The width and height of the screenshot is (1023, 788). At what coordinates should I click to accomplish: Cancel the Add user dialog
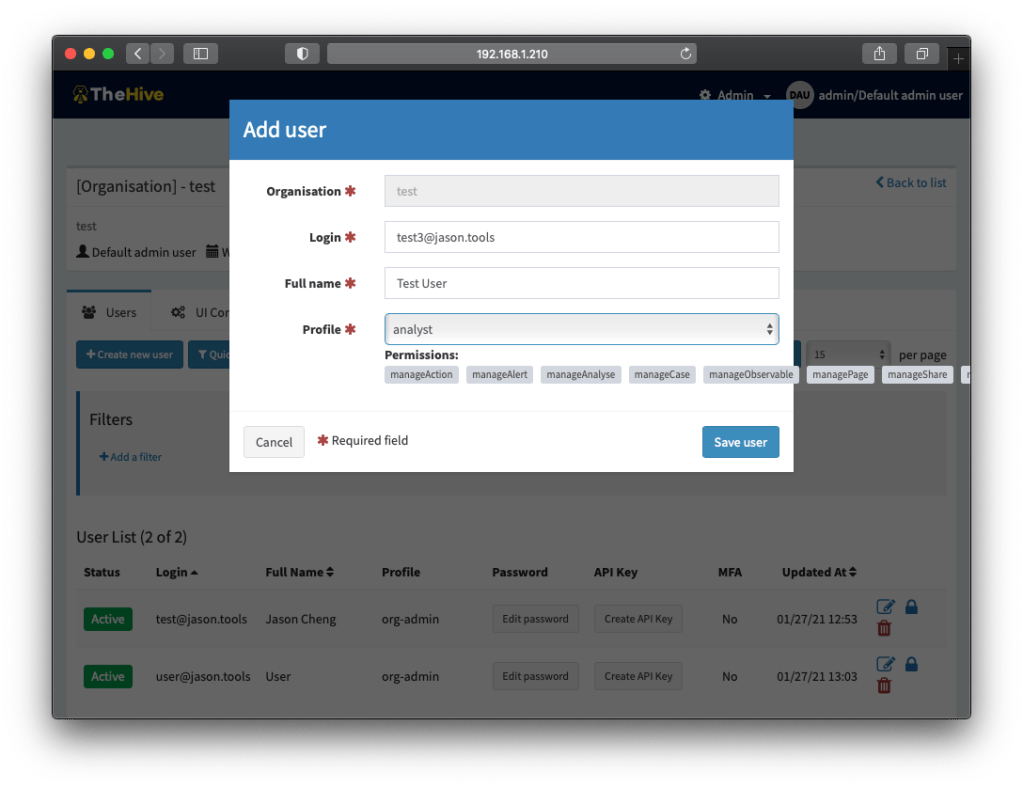pos(273,442)
